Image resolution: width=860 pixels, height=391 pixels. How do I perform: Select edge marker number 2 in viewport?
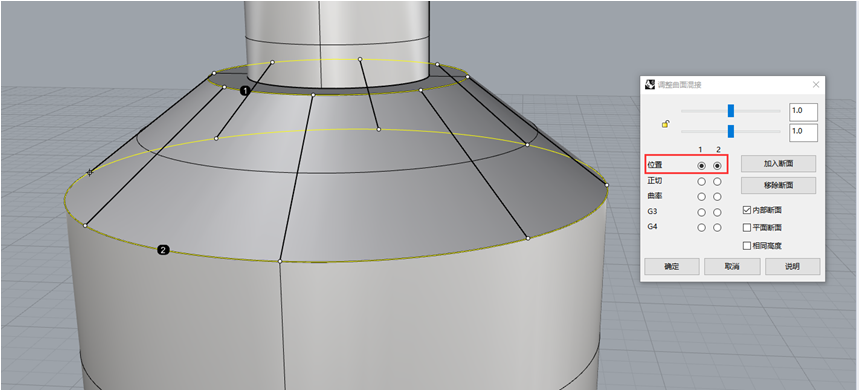pyautogui.click(x=163, y=250)
